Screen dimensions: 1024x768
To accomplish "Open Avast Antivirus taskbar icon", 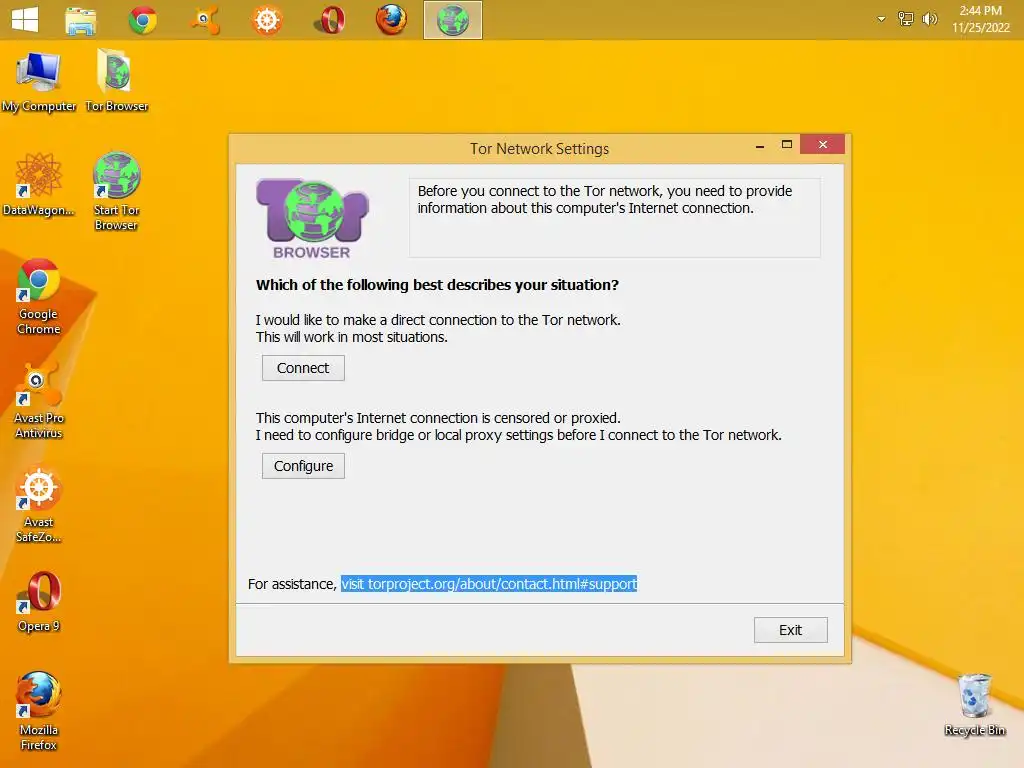I will pyautogui.click(x=204, y=20).
